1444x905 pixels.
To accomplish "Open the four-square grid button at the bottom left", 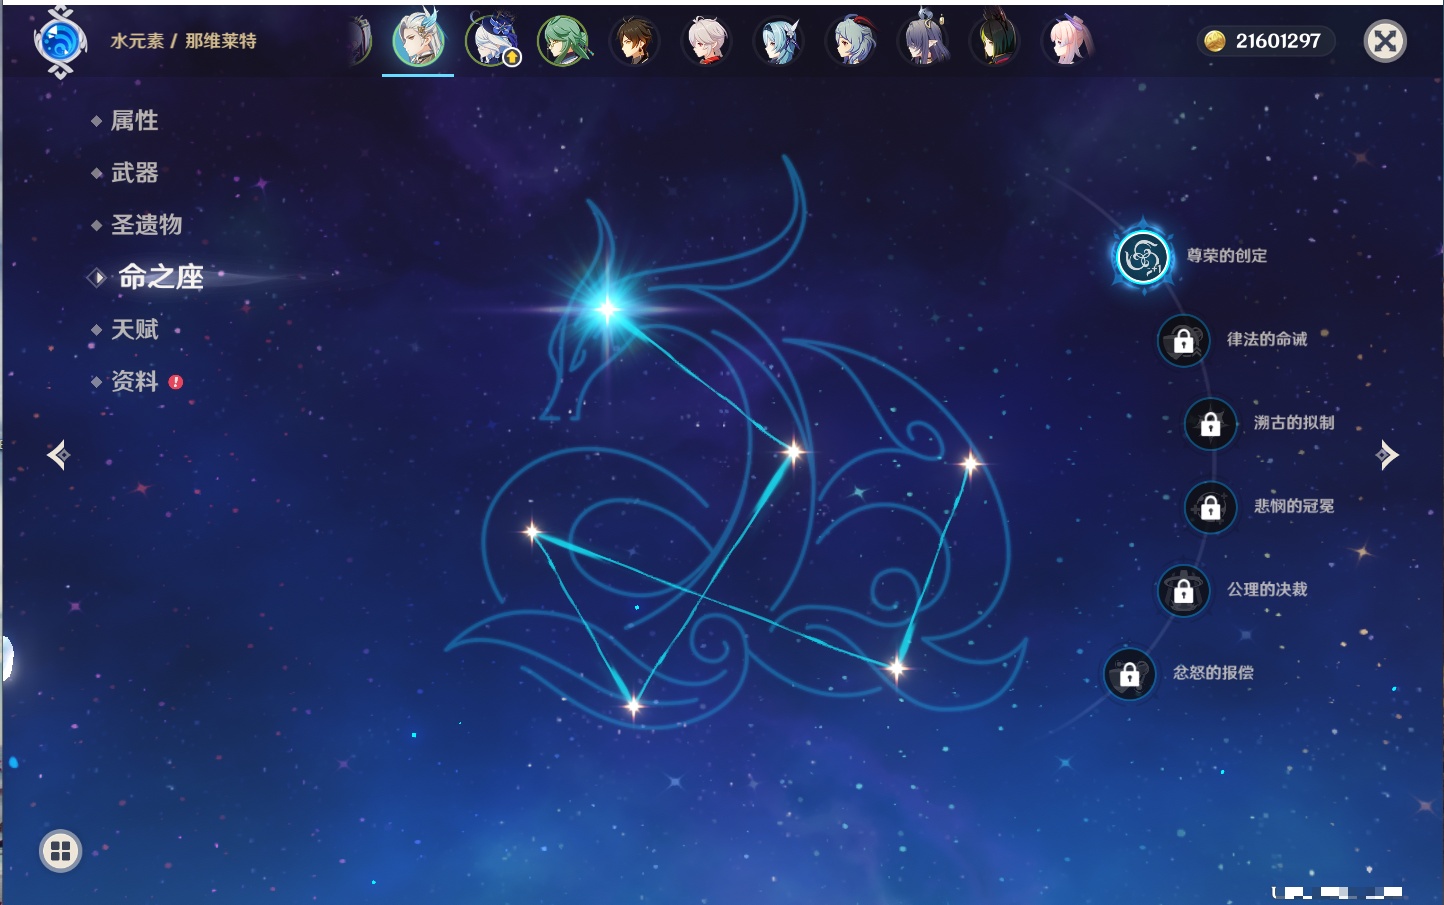I will [60, 851].
